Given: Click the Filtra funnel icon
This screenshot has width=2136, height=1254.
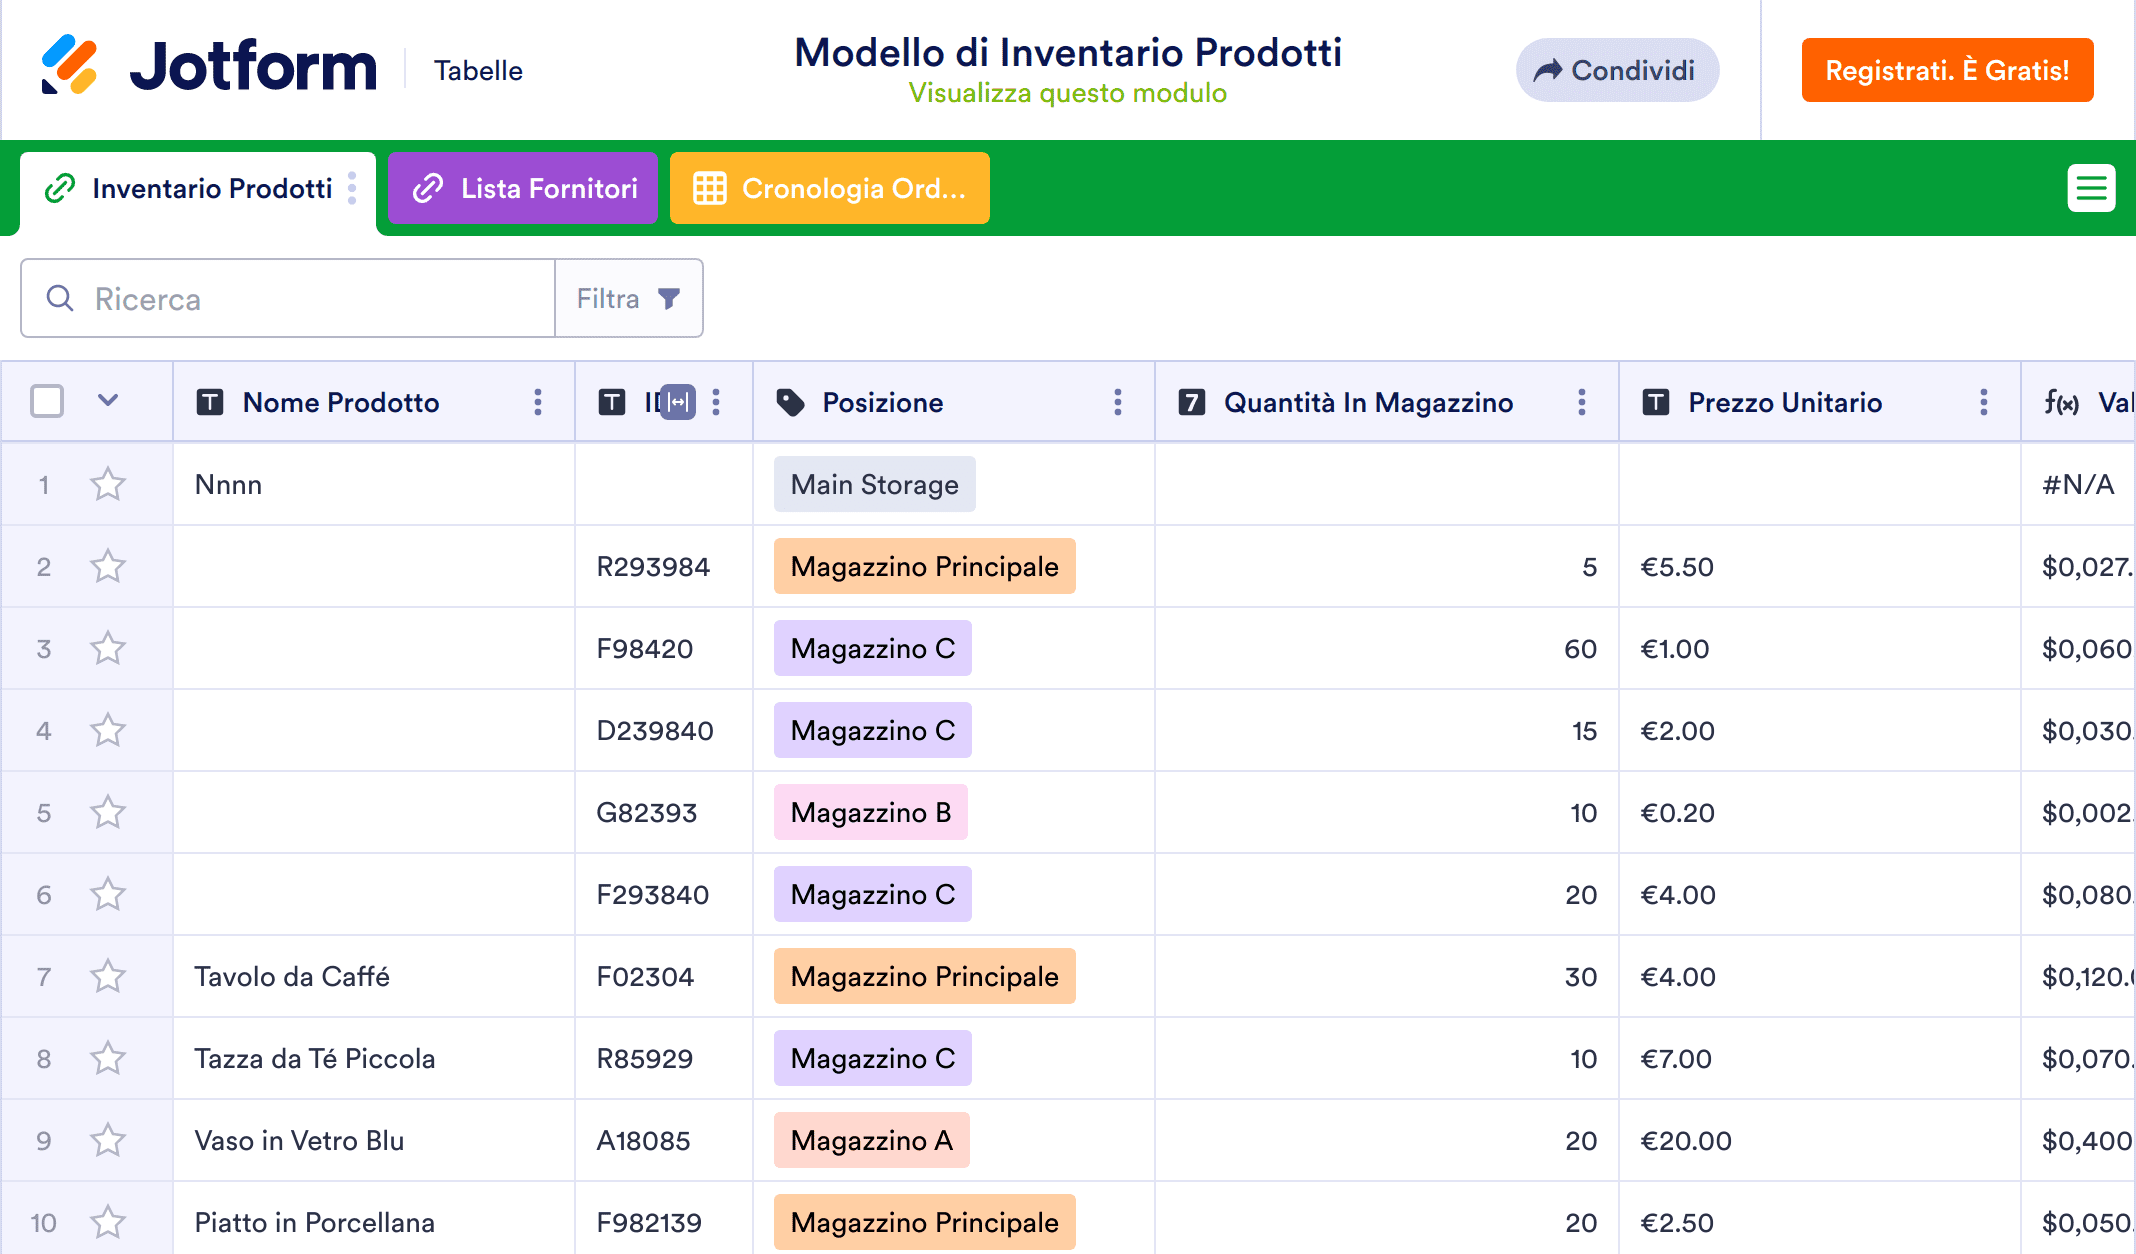Looking at the screenshot, I should pyautogui.click(x=669, y=298).
